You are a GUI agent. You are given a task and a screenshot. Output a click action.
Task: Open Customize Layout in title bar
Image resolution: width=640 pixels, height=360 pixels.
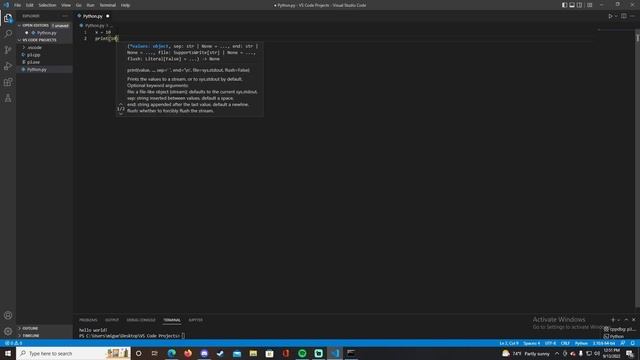point(589,5)
